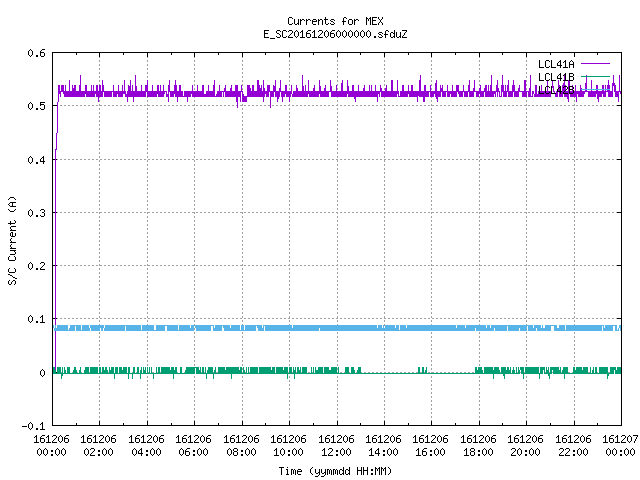
Task: Click the 0.1 y-axis tick value
Action: [36, 319]
